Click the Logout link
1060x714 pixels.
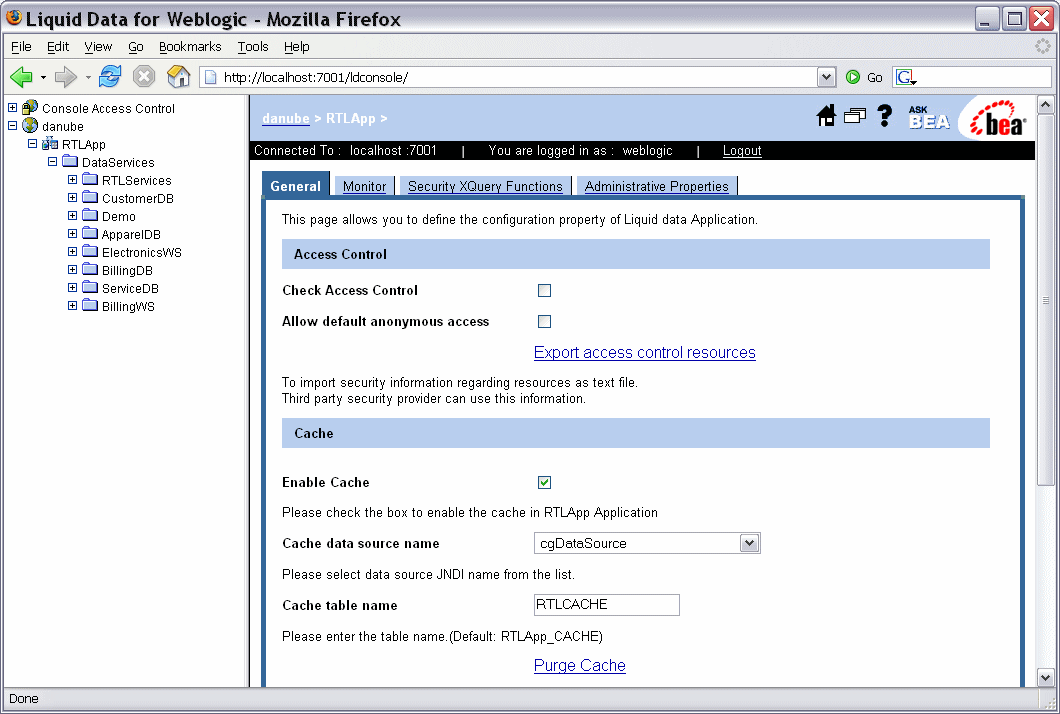[x=742, y=151]
